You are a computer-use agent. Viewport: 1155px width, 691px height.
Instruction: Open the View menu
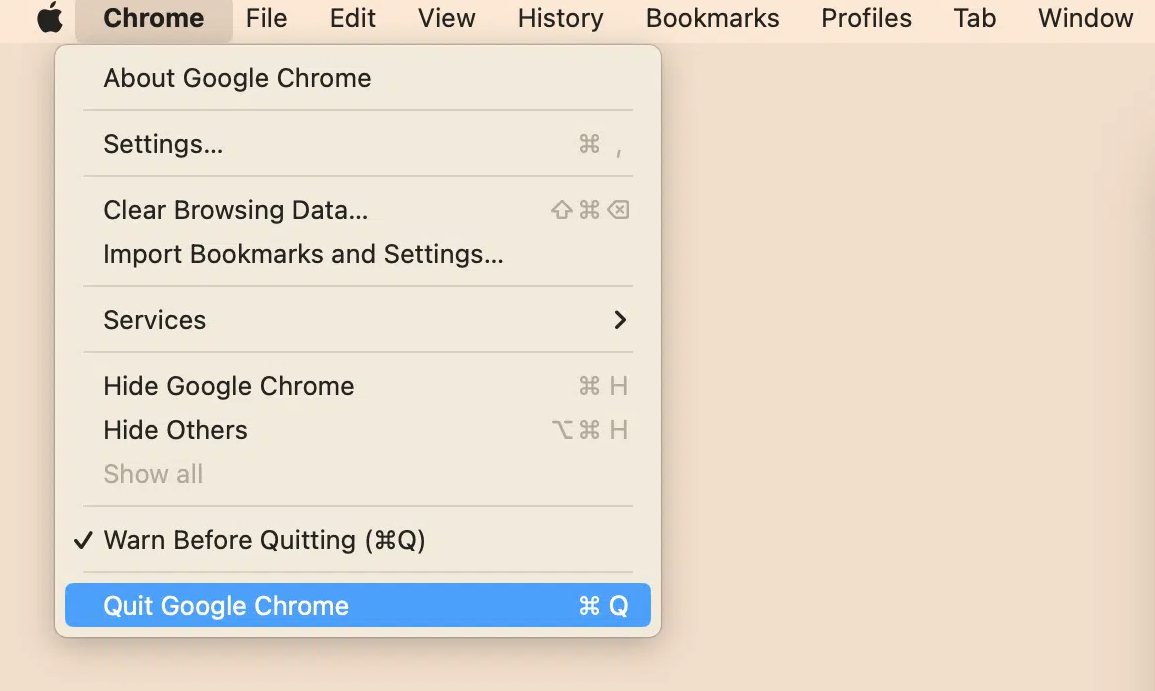click(446, 18)
